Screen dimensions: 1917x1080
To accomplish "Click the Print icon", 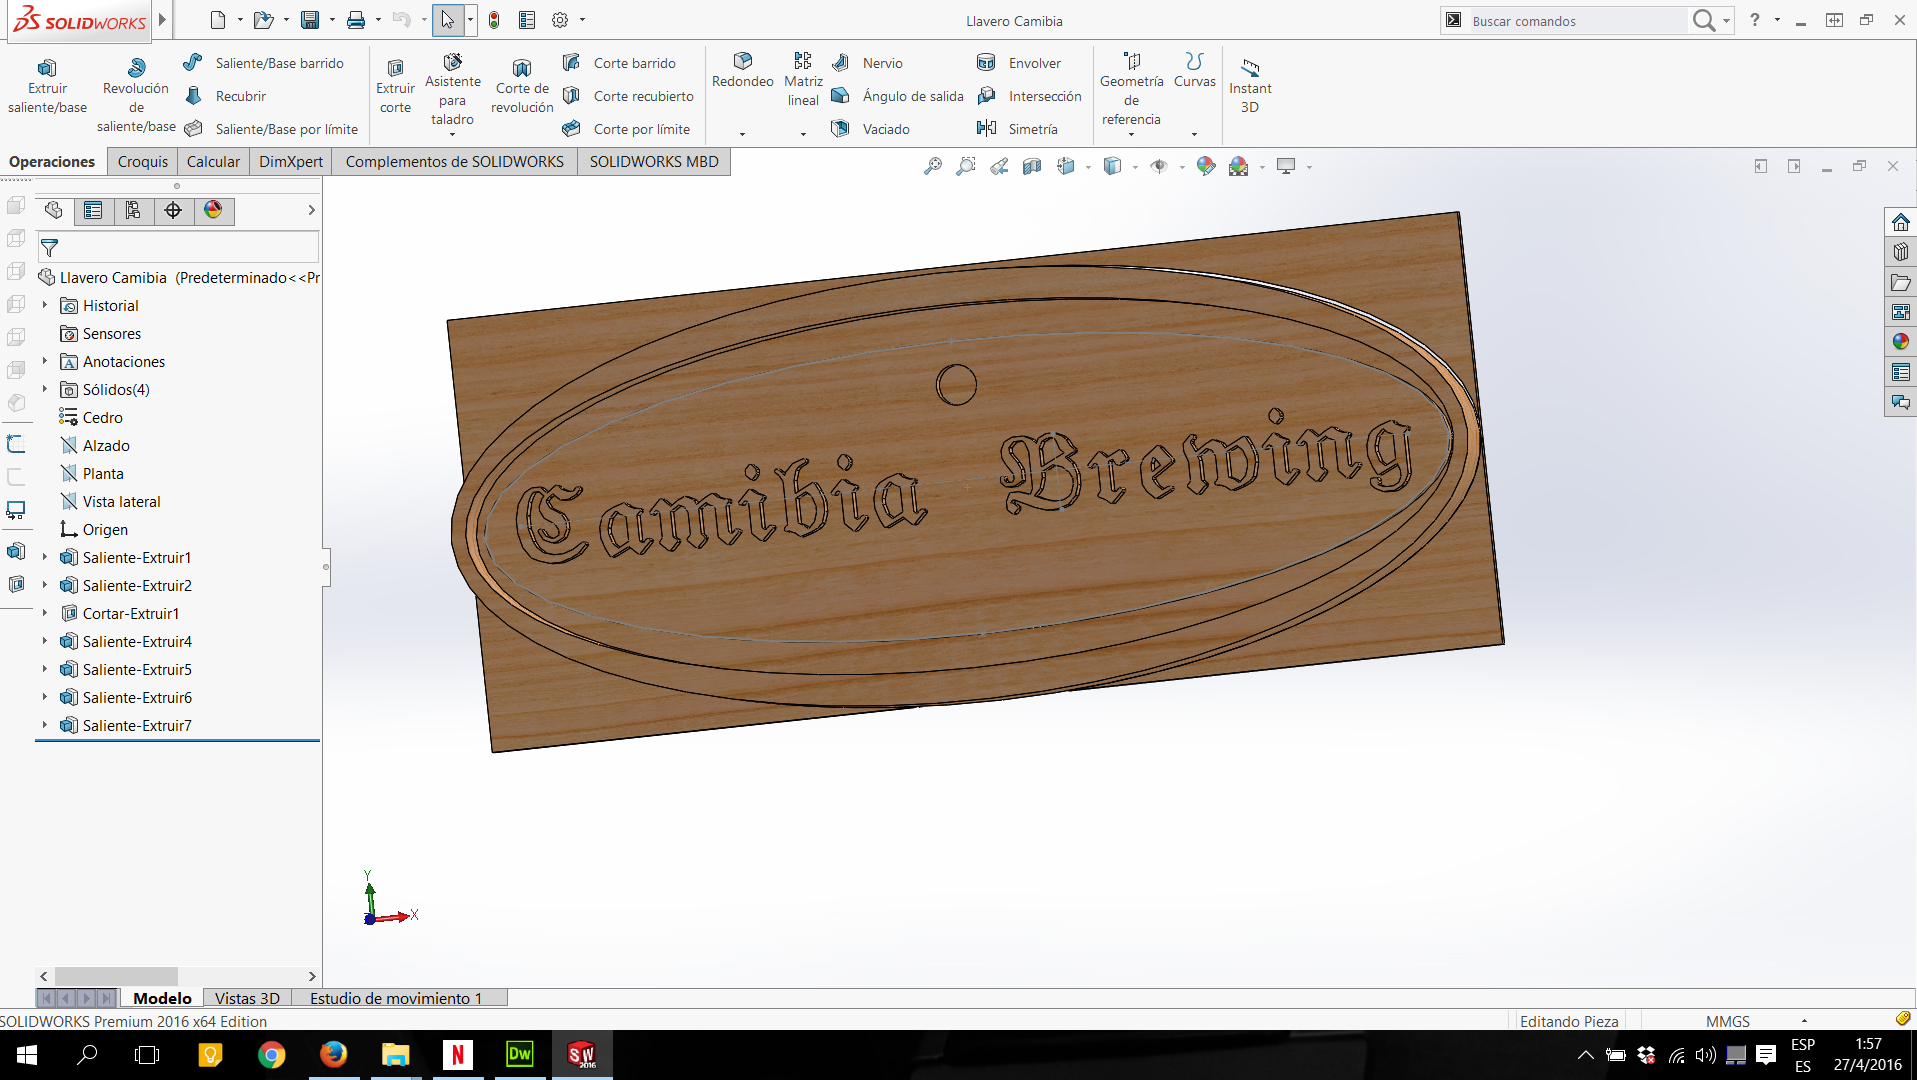I will [x=356, y=20].
